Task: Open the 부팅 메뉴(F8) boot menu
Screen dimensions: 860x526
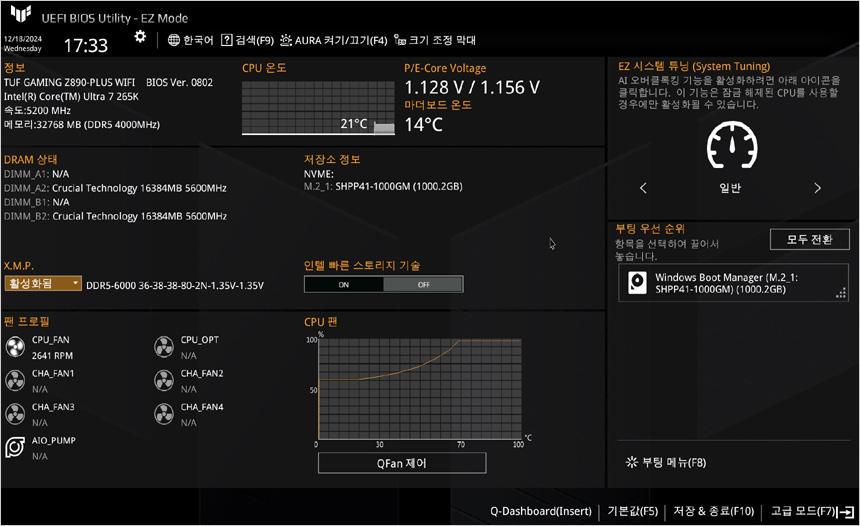Action: [666, 463]
